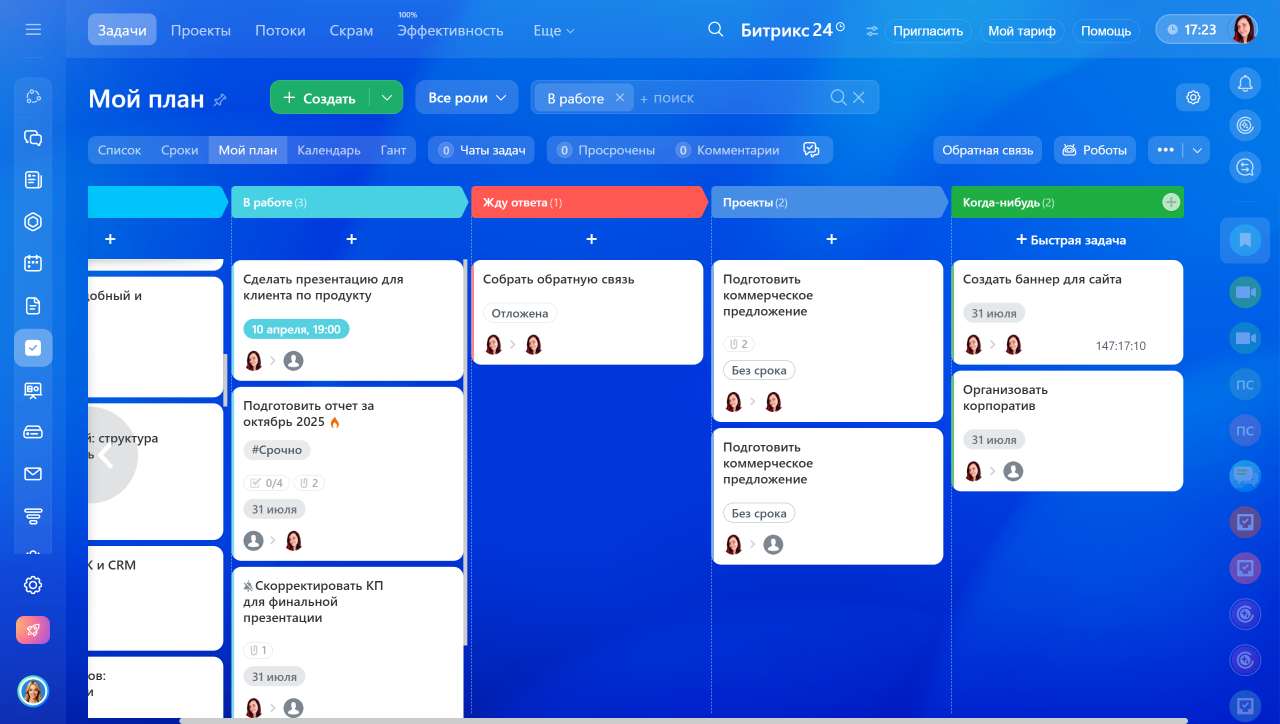Switch to the Список view tab
This screenshot has width=1280, height=724.
[120, 150]
